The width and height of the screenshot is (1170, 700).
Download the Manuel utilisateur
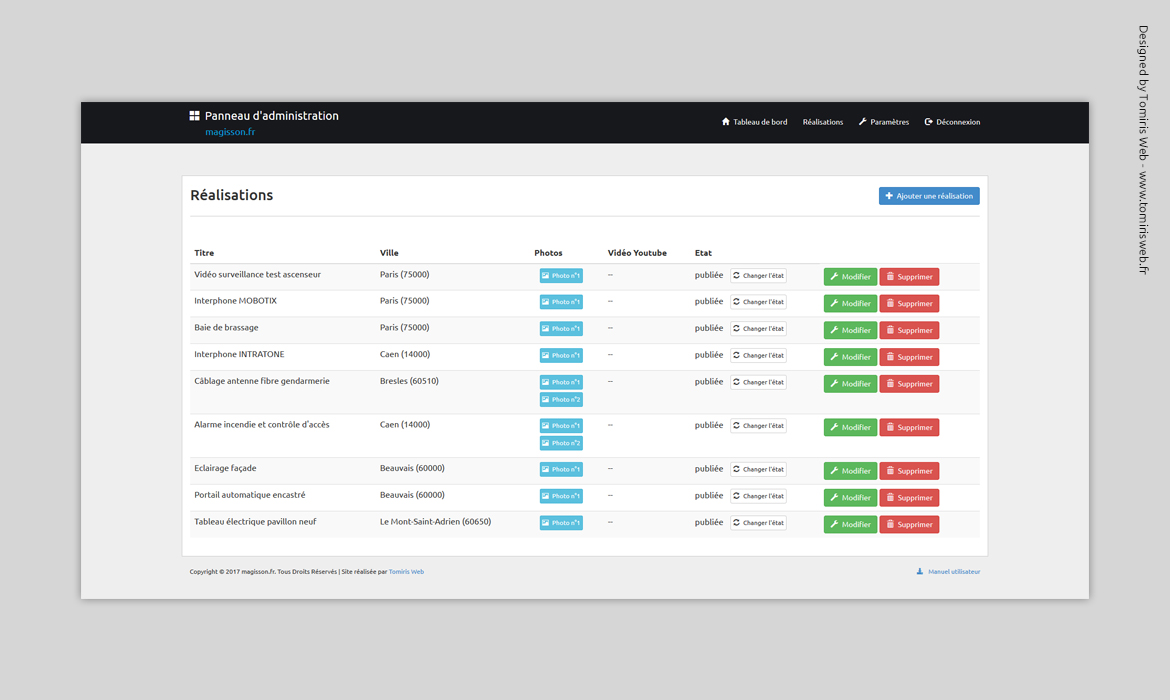coord(948,572)
